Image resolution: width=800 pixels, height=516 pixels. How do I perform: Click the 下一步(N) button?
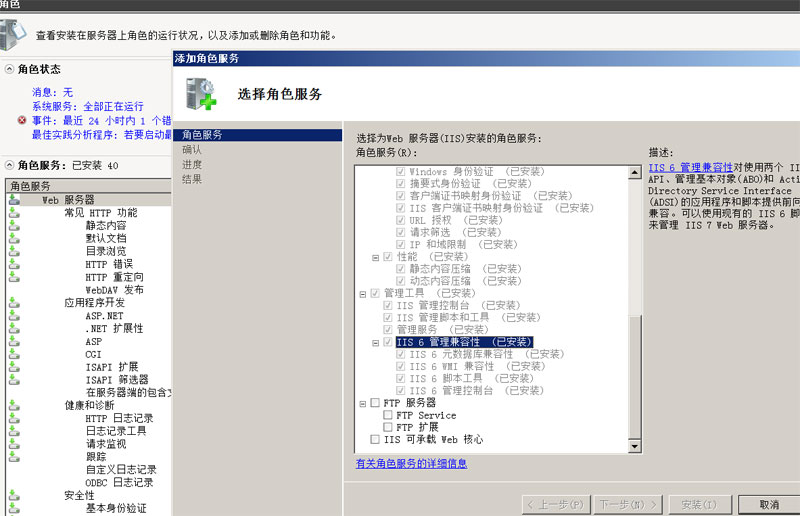pos(627,505)
